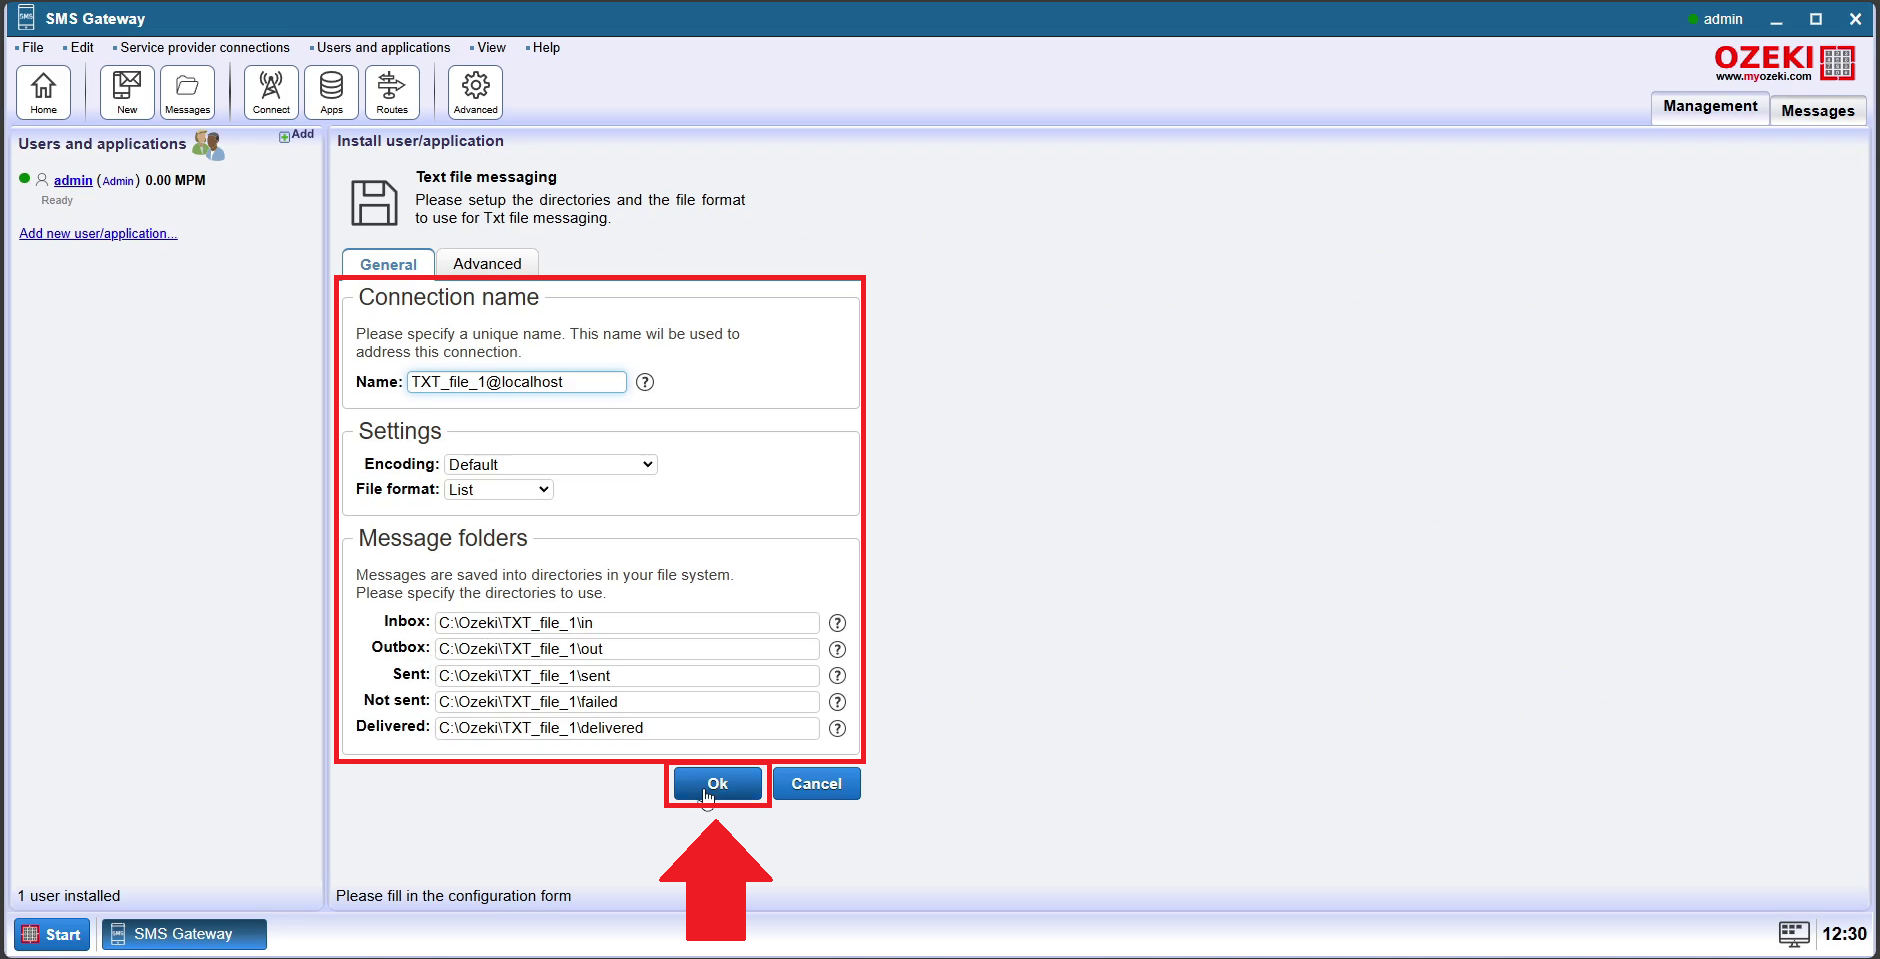
Task: Confirm with the Ok button
Action: point(718,784)
